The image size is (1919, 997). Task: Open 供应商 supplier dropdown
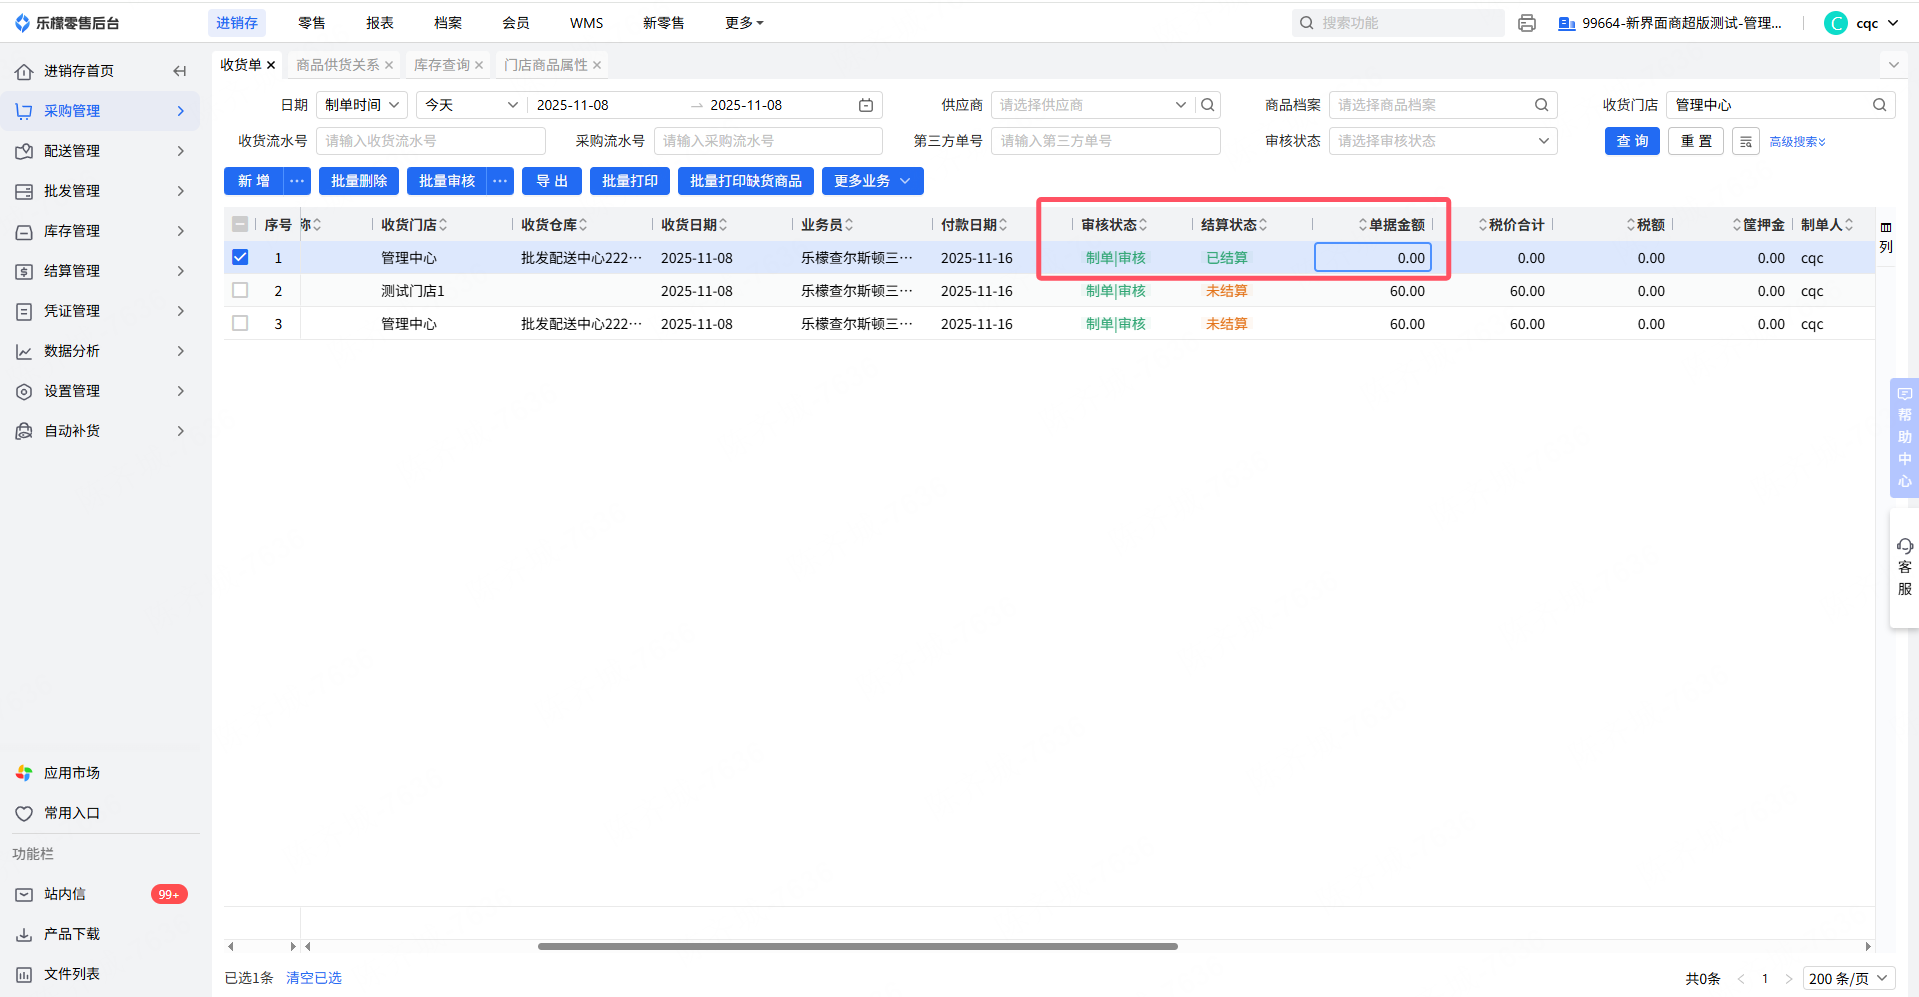(1180, 105)
